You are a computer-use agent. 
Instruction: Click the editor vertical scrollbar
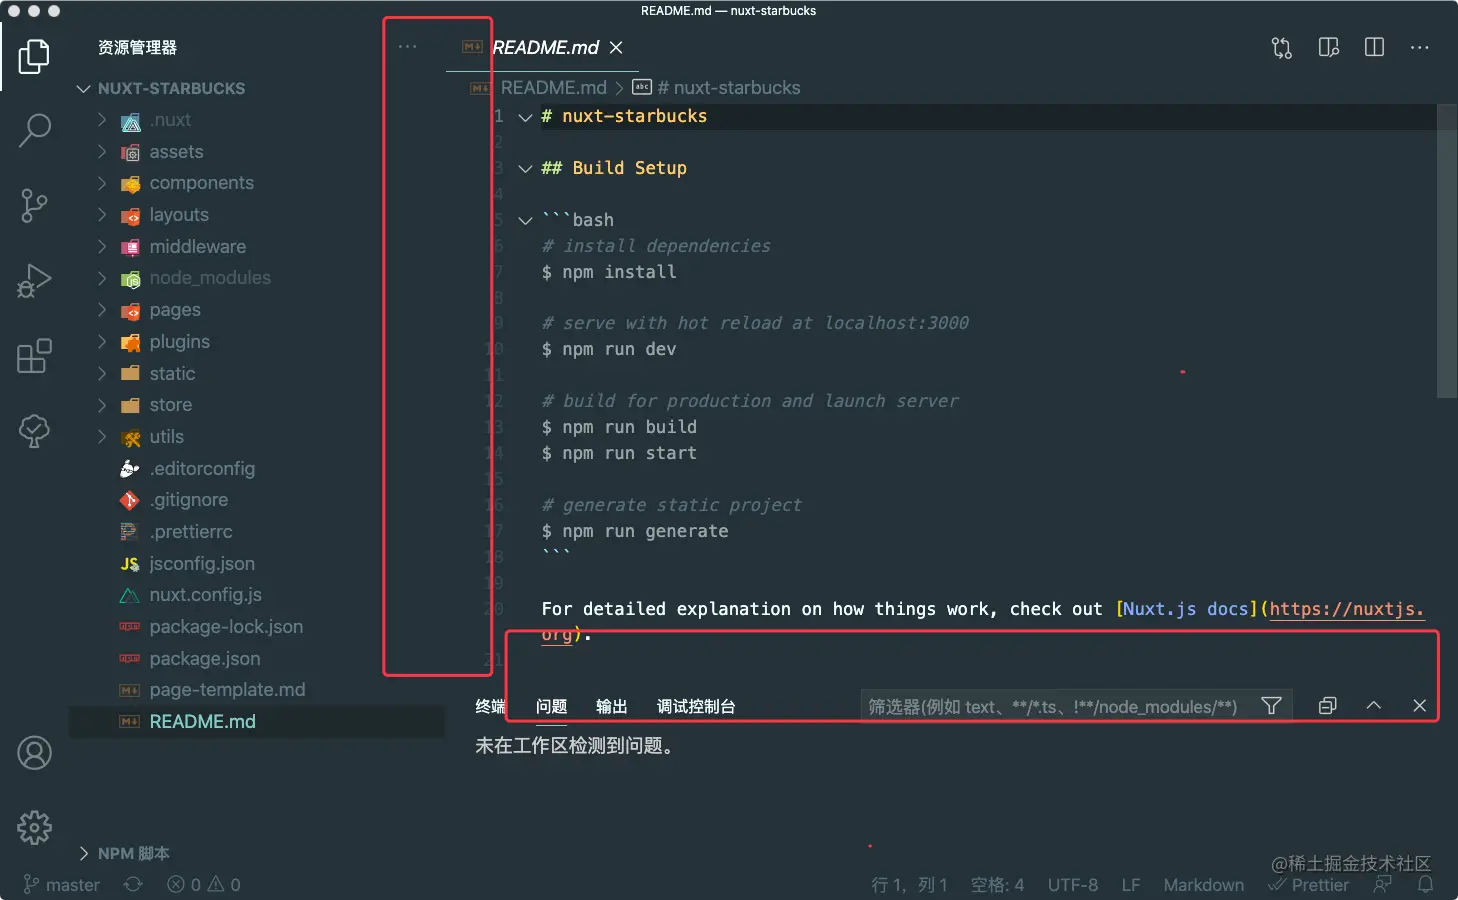(1447, 251)
